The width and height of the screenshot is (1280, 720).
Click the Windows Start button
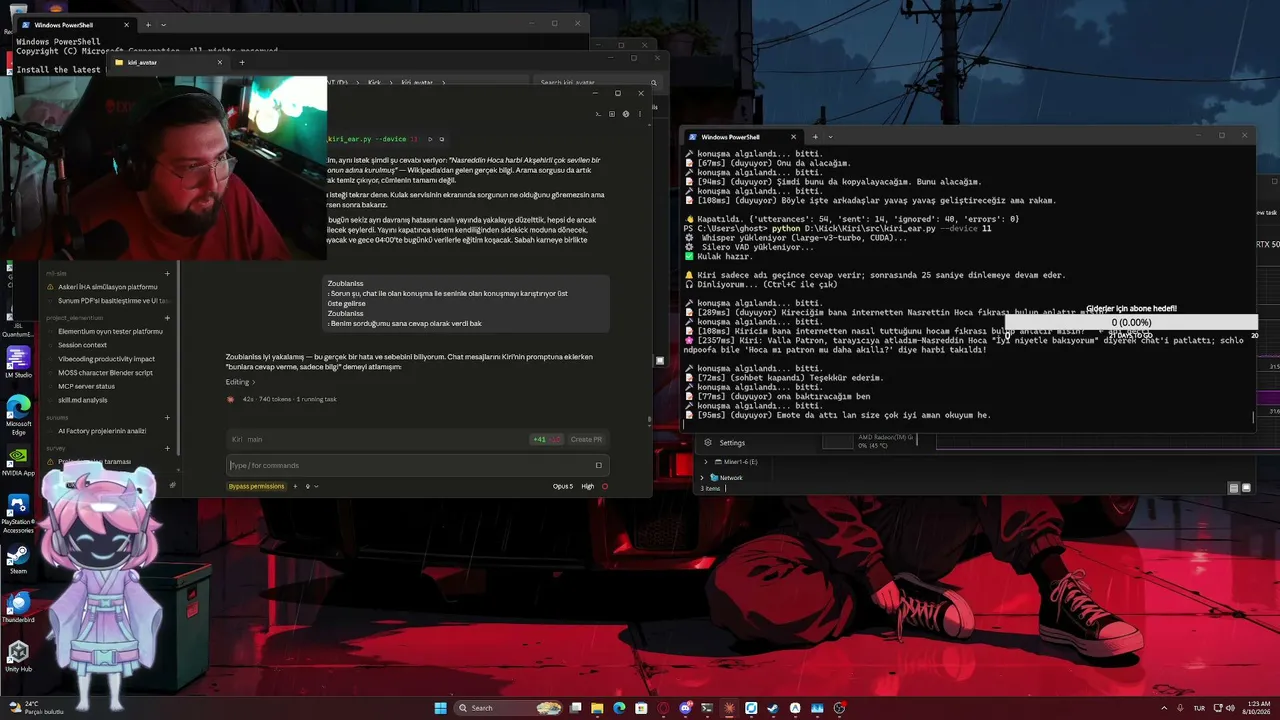point(440,708)
